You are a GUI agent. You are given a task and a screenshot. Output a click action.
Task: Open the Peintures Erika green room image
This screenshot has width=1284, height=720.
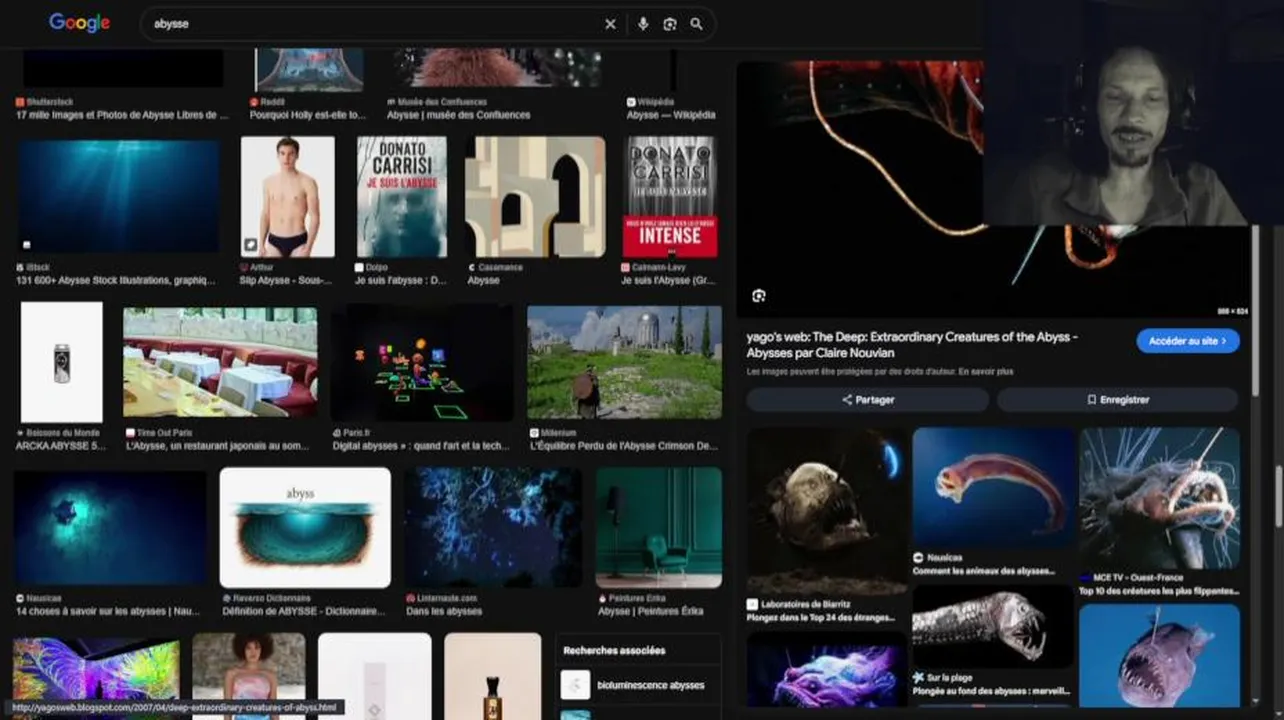tap(659, 527)
